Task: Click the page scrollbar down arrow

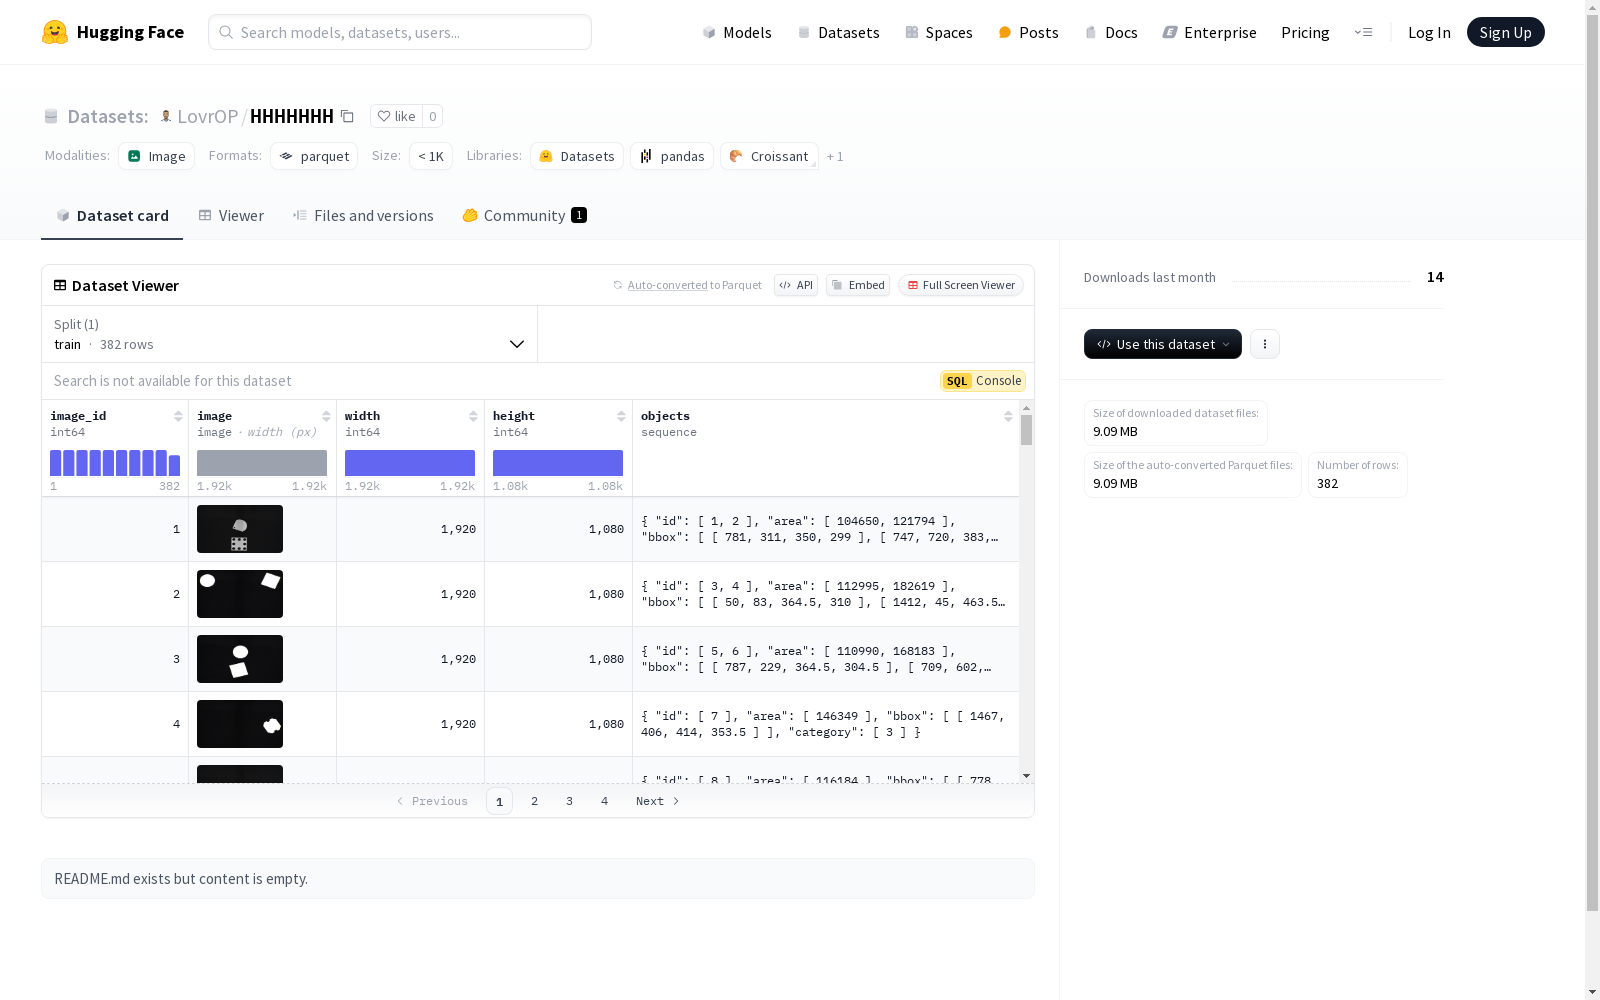Action: [x=1592, y=992]
